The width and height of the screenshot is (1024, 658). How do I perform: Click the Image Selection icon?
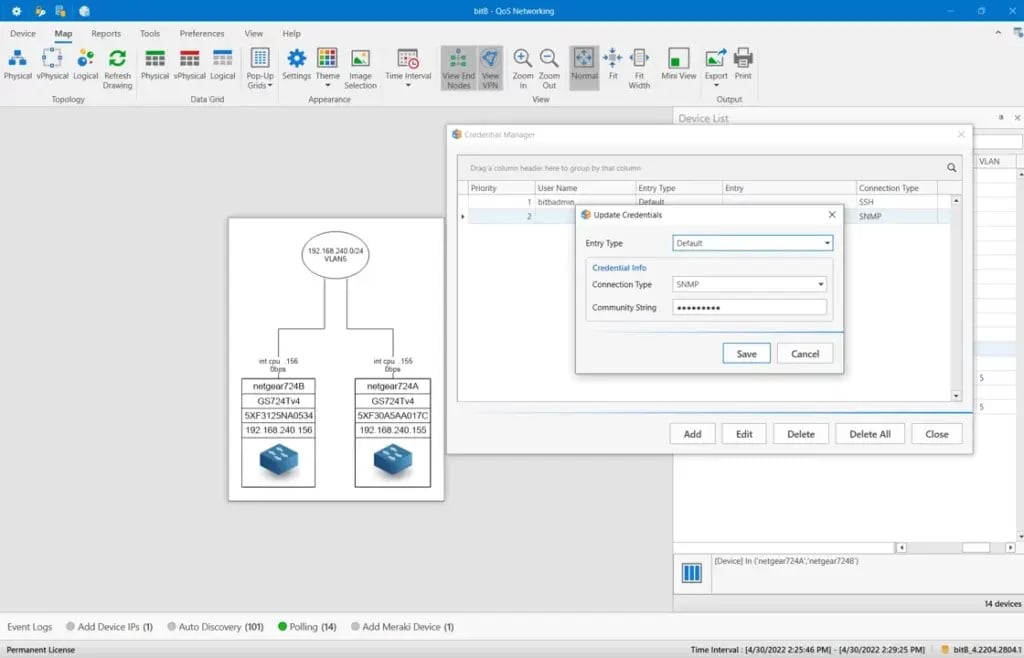(x=360, y=69)
